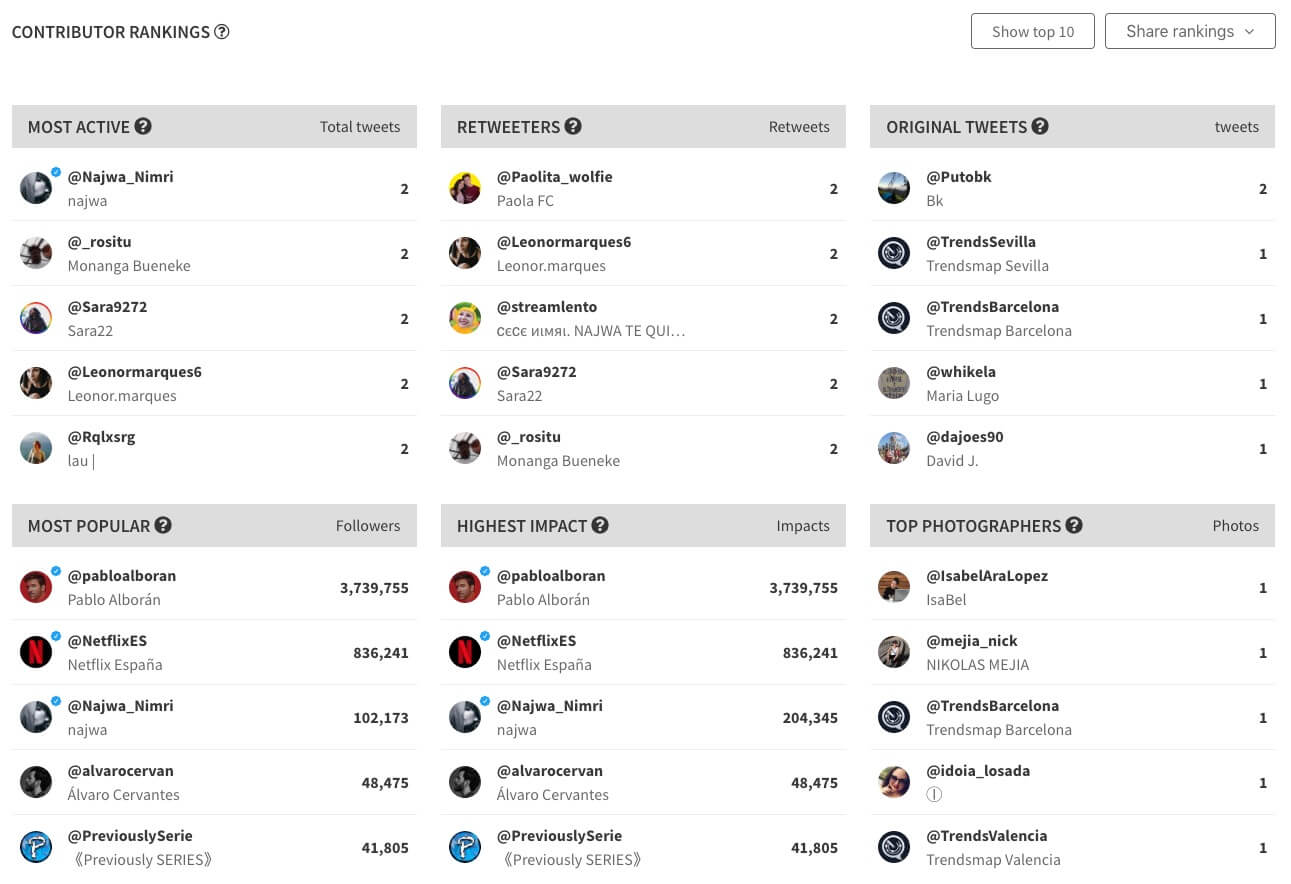Click the info icon below @idoia_losada
This screenshot has height=884, width=1291.
point(934,794)
